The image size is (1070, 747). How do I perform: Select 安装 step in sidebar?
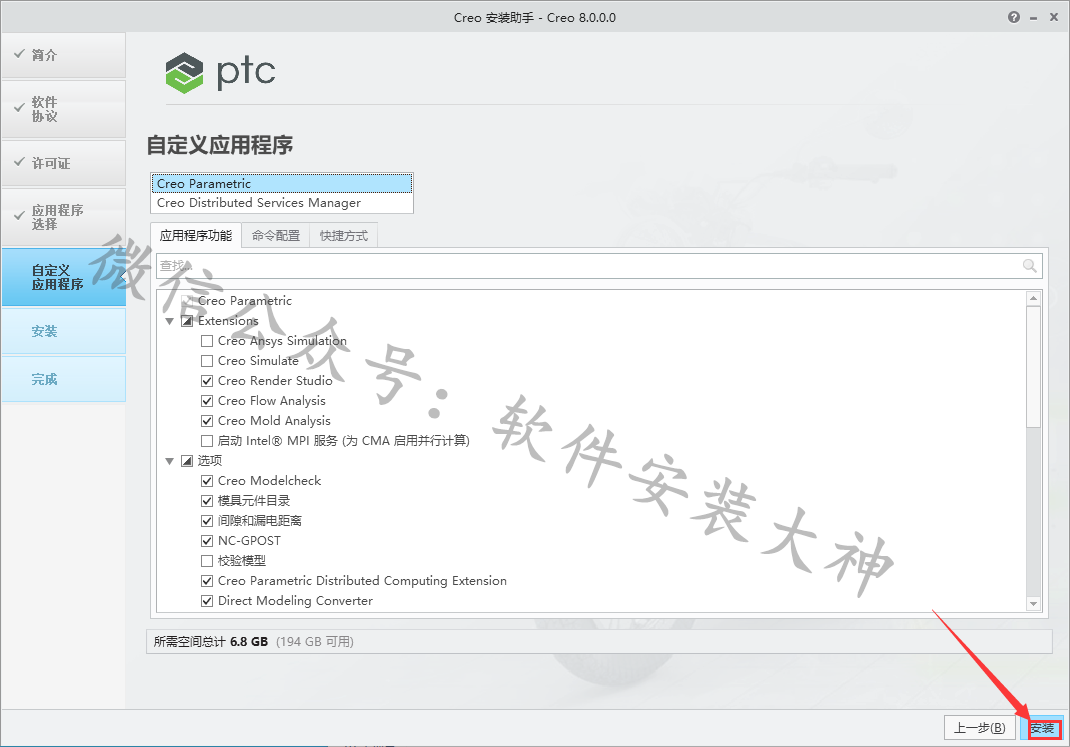[63, 331]
